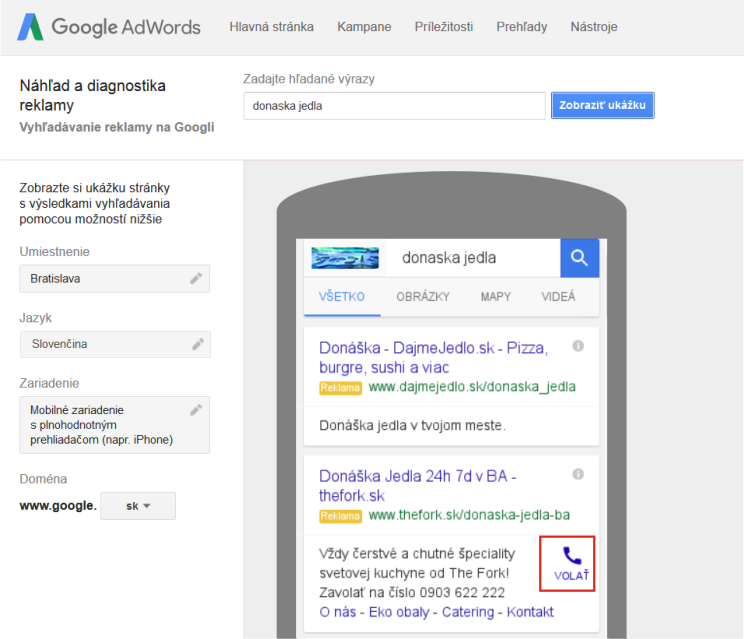Open the Donáška - DajmeJedlo.sk ad headline
Viewport: 744px width, 639px height.
[433, 357]
